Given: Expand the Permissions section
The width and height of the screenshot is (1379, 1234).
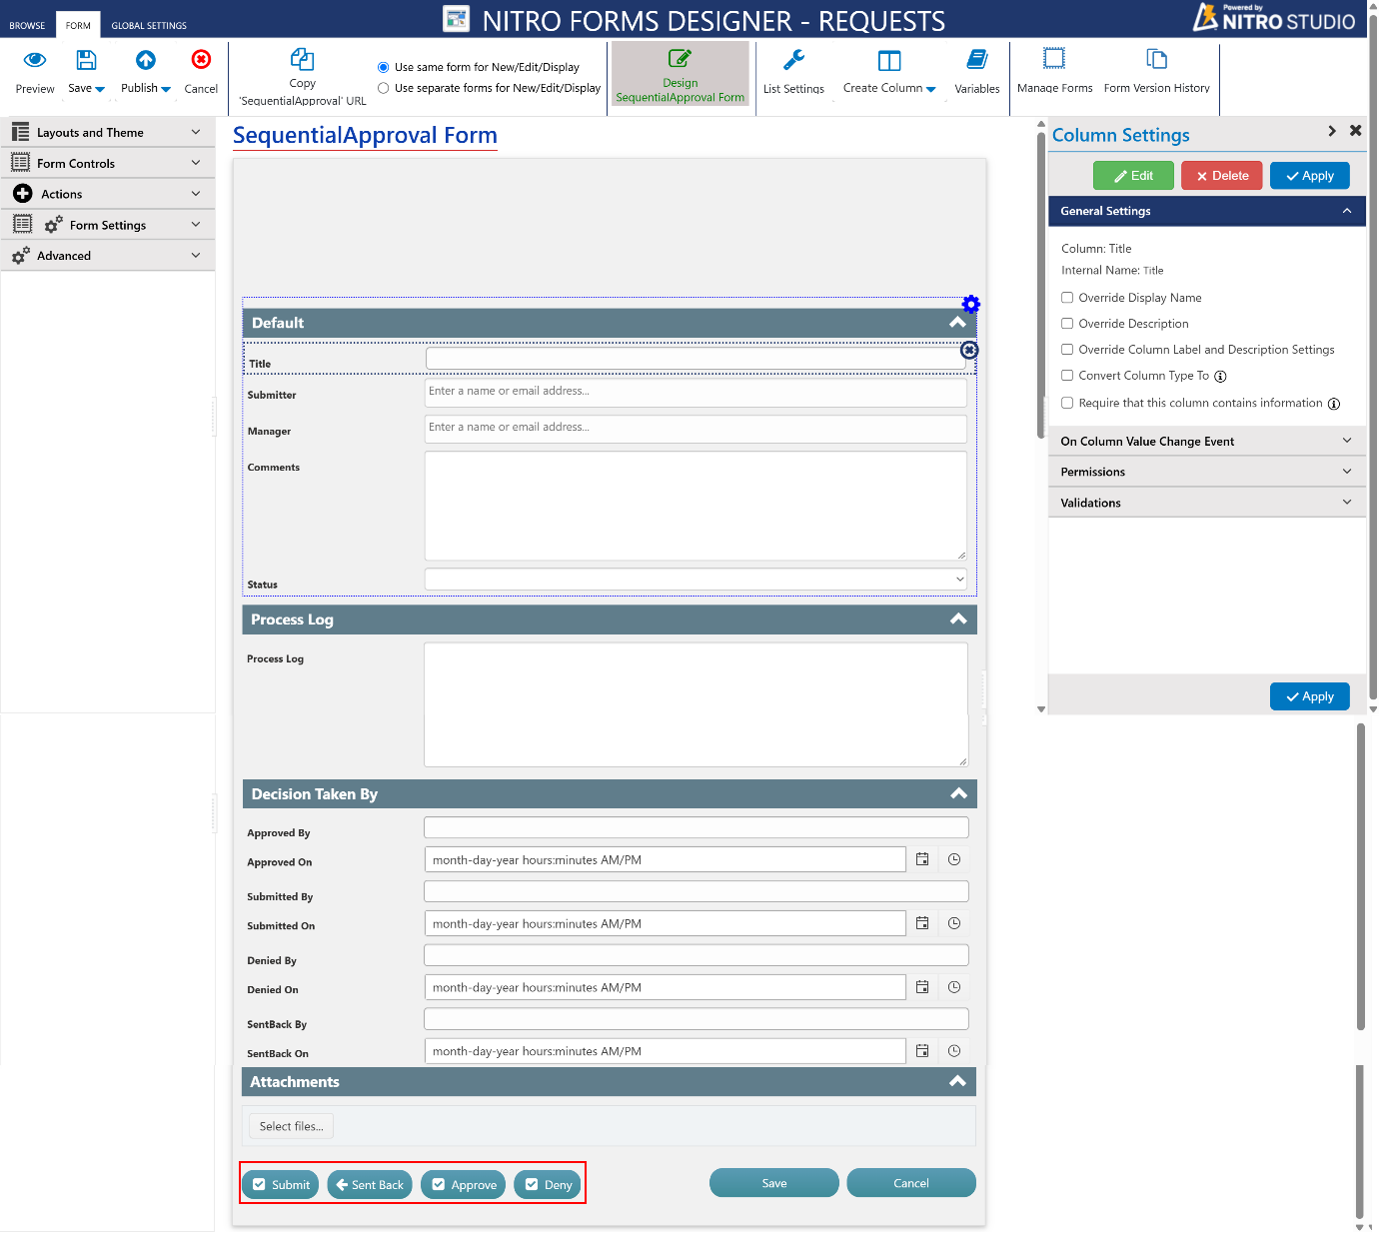Looking at the screenshot, I should 1206,472.
